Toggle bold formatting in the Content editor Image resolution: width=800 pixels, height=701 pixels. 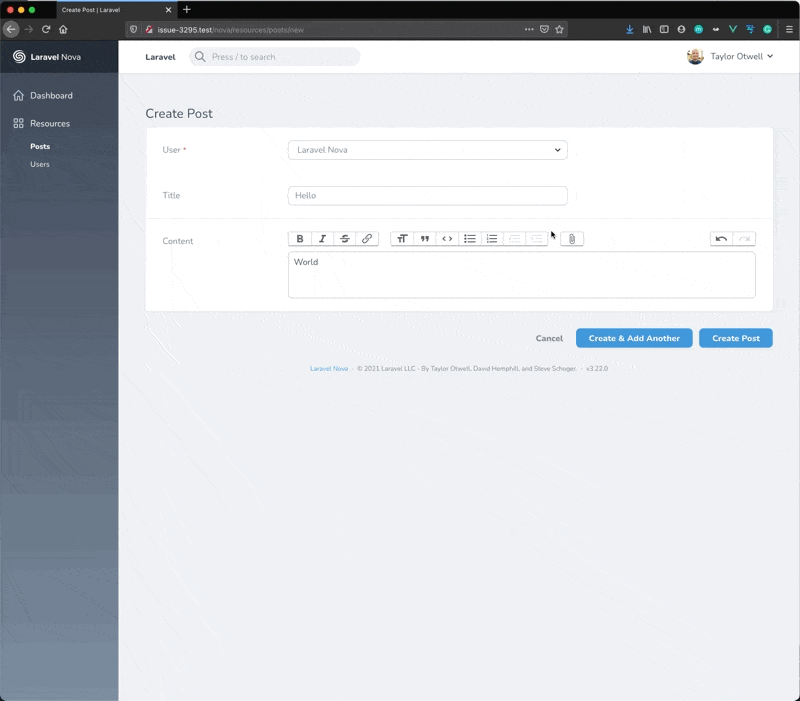(x=300, y=238)
